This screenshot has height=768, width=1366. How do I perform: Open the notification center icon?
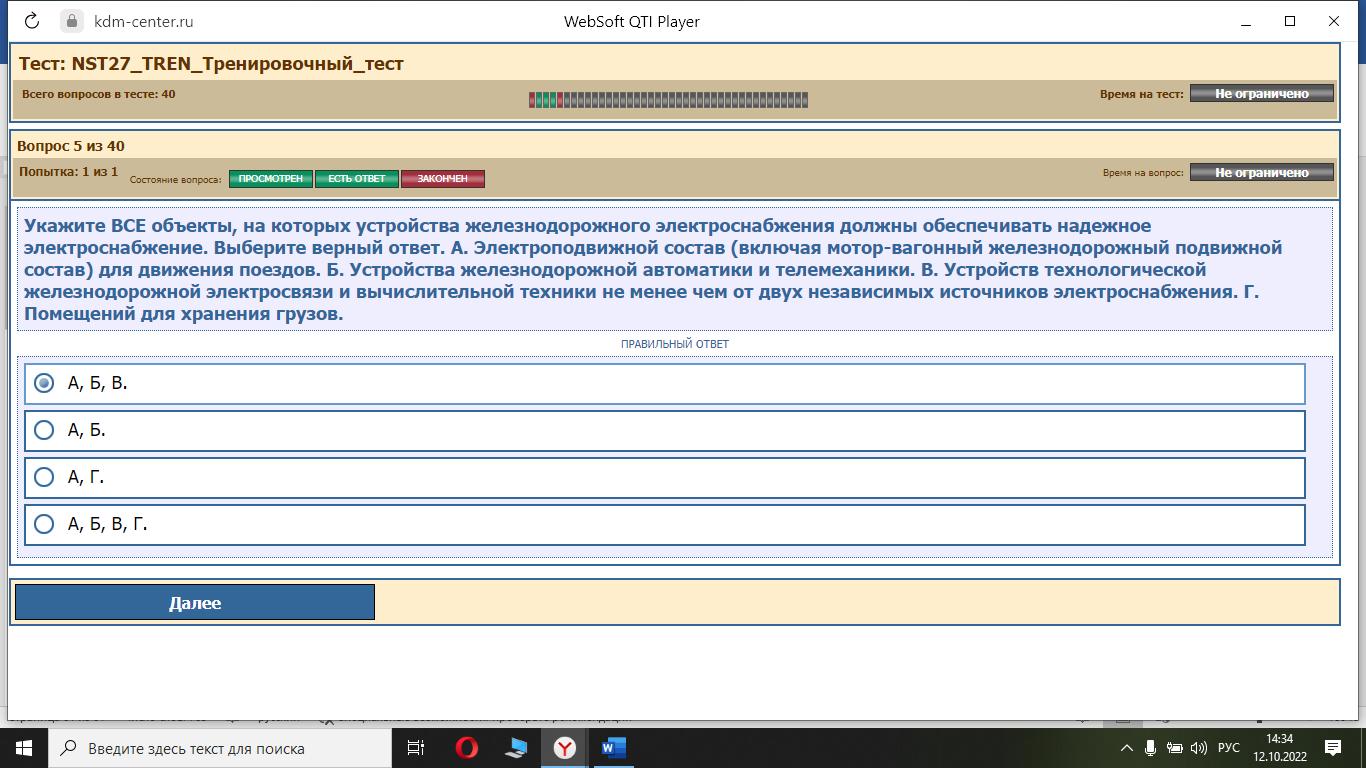click(x=1332, y=748)
